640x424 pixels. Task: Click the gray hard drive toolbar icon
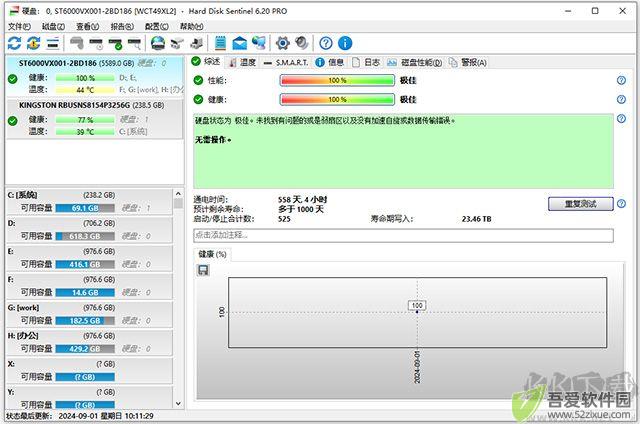coord(76,43)
